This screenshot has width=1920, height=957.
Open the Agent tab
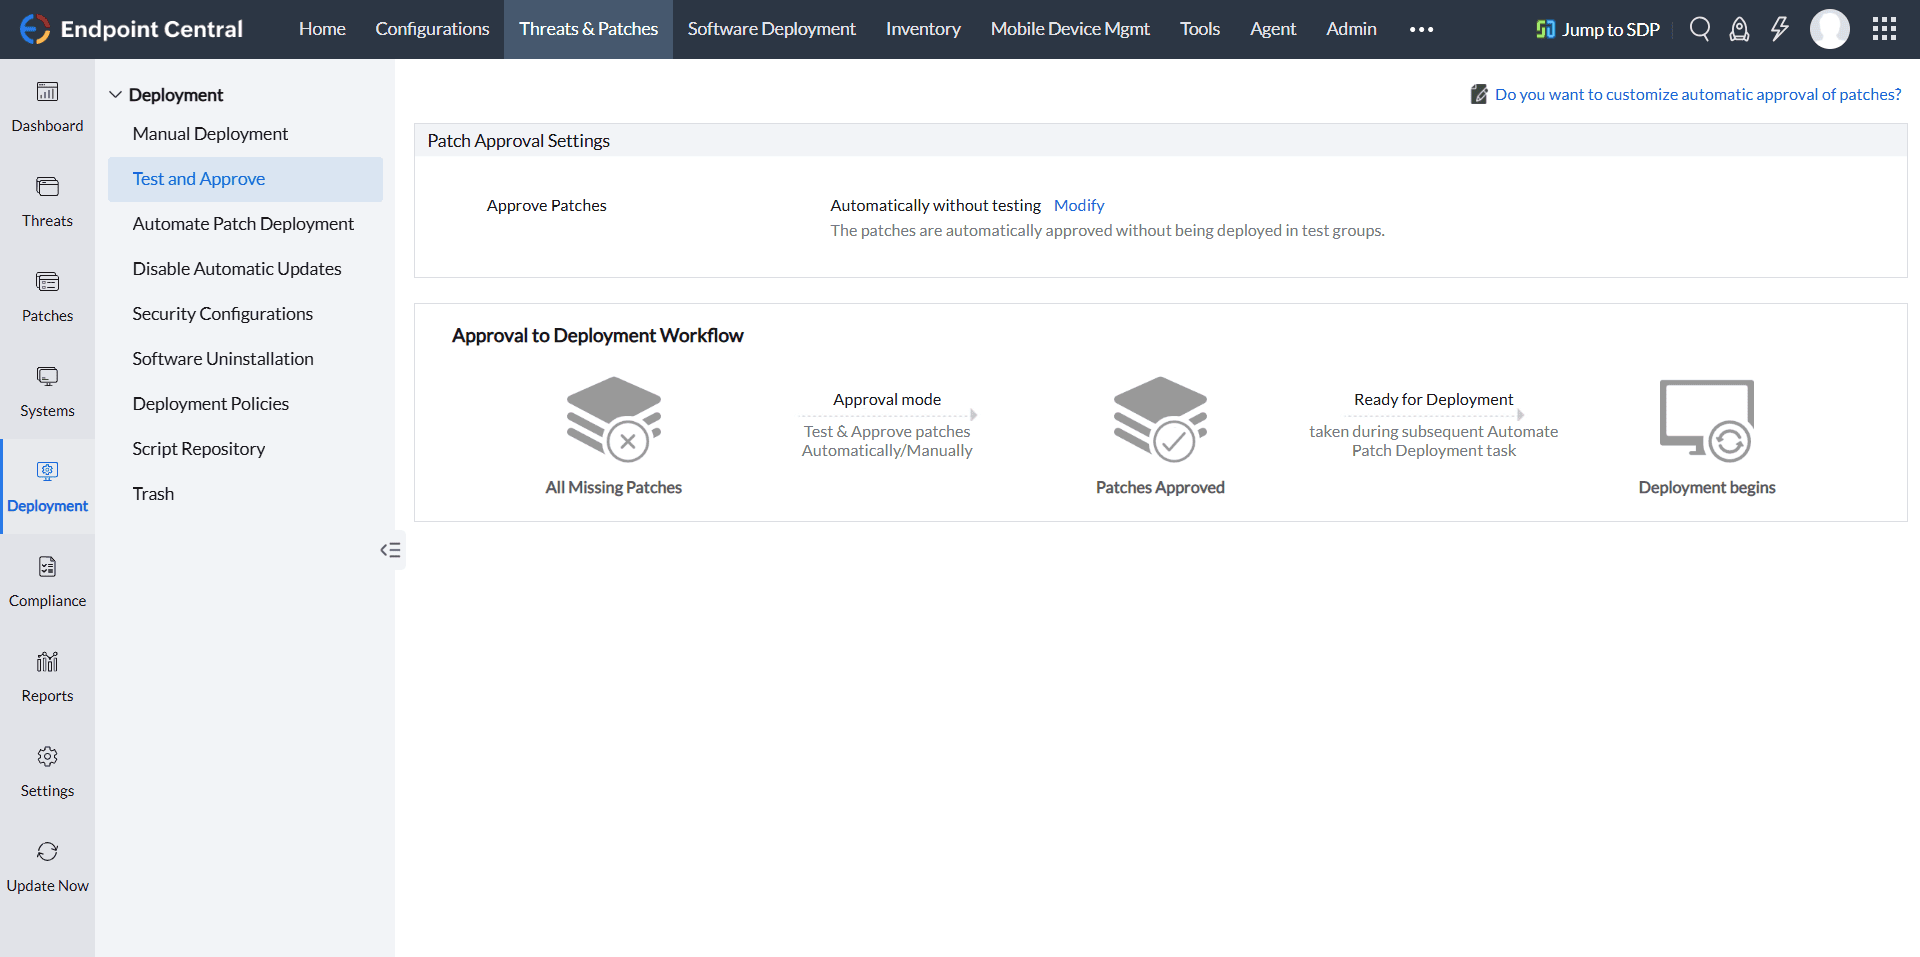pos(1273,29)
